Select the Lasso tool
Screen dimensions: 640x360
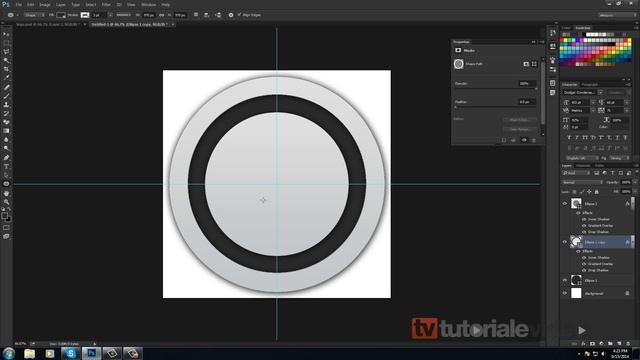tap(6, 52)
